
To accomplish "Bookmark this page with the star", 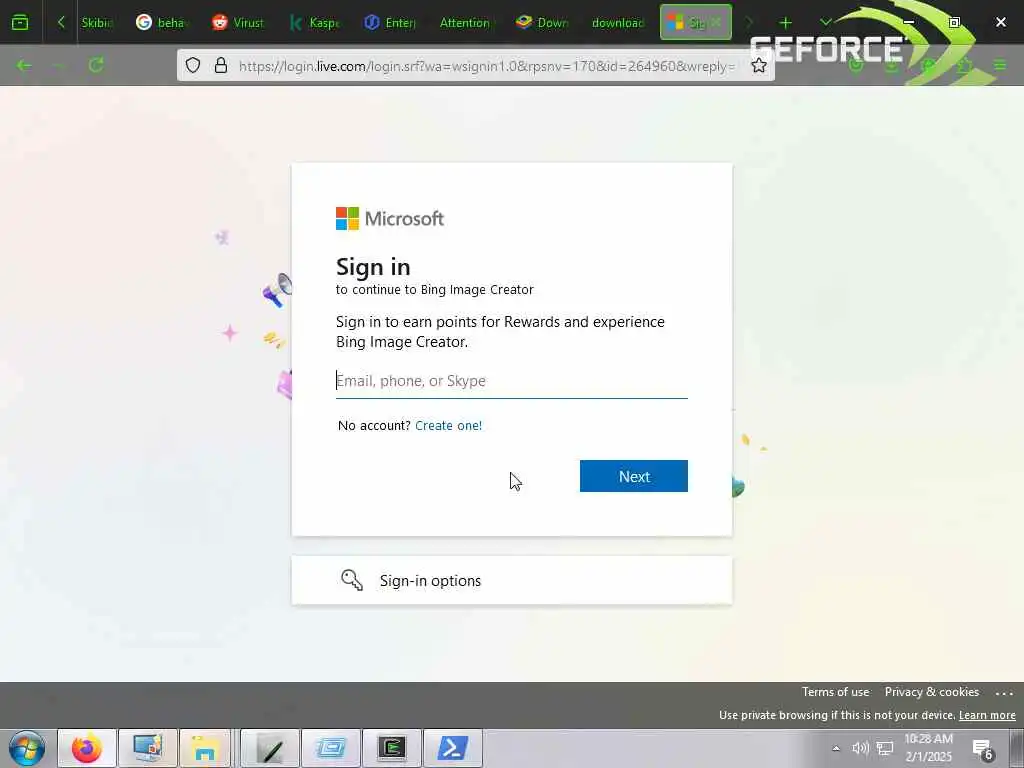I will [758, 65].
